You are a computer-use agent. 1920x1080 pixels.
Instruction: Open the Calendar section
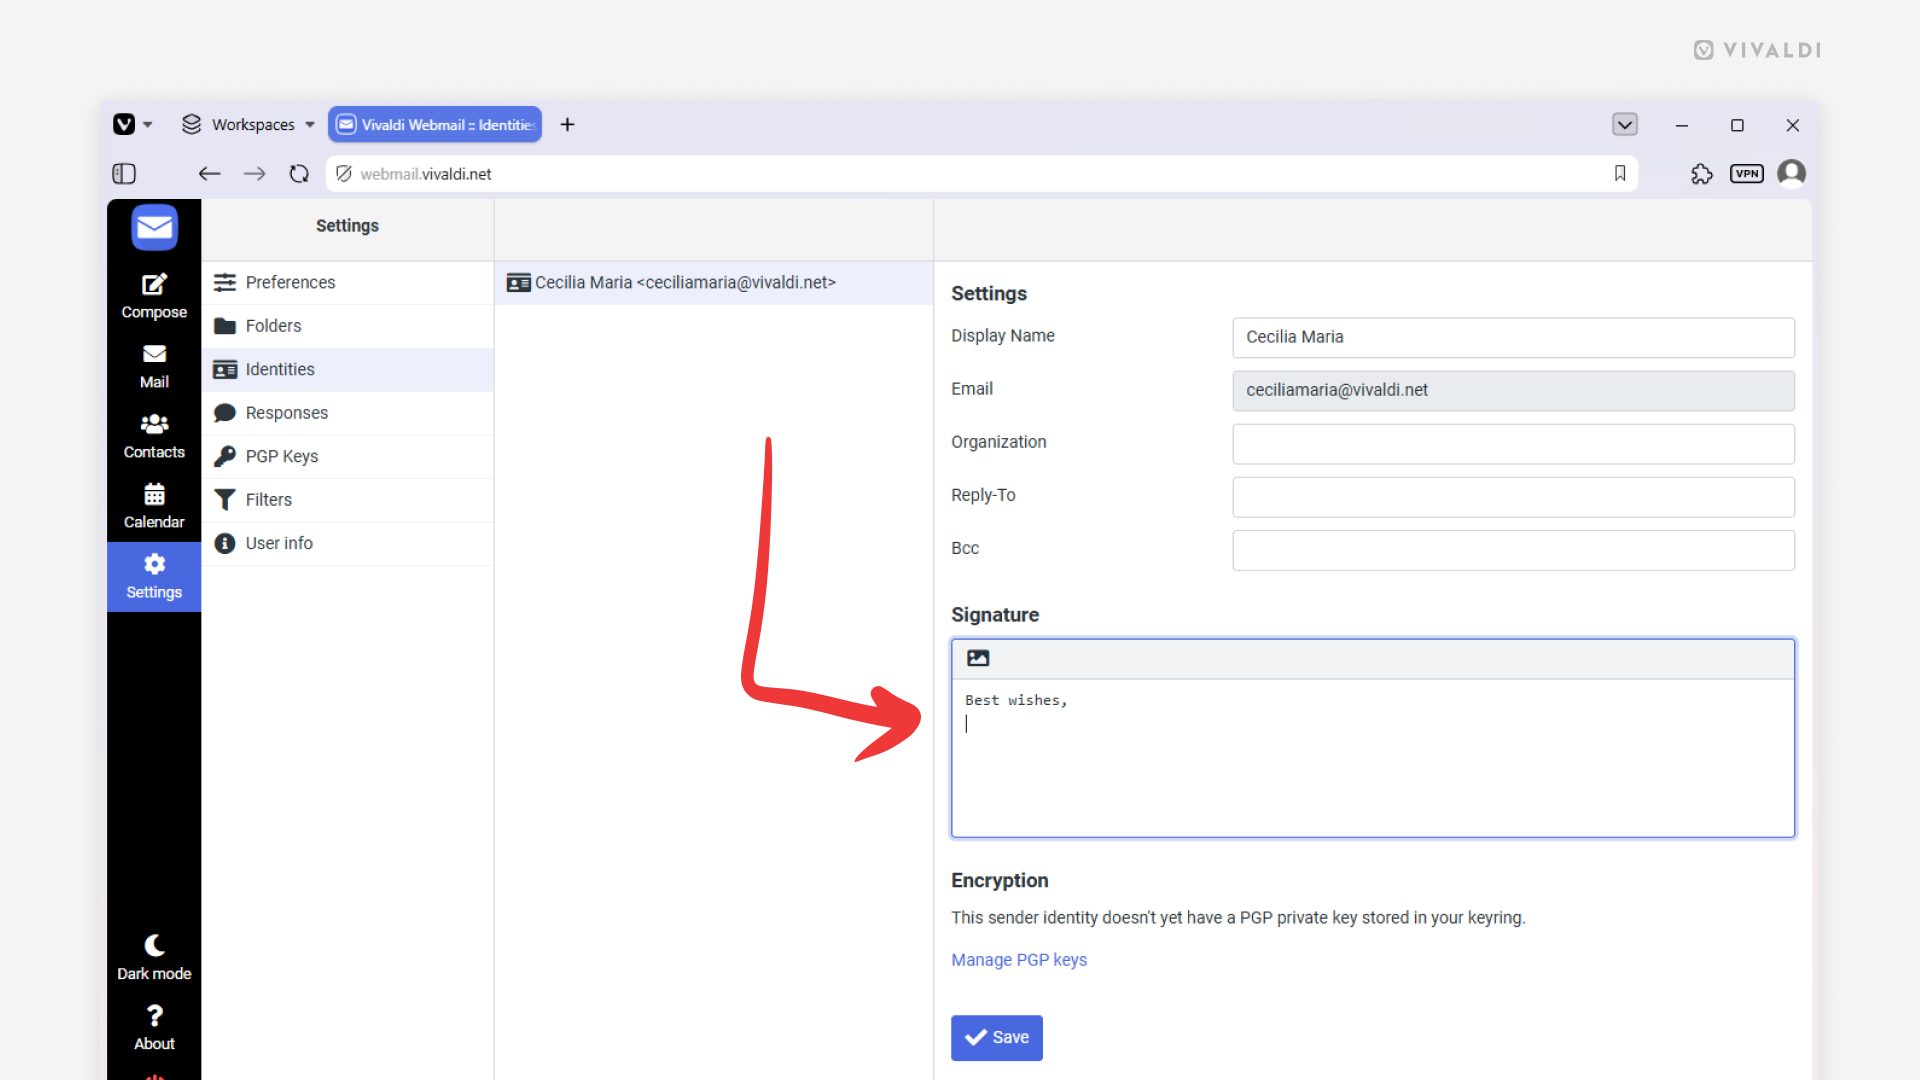coord(154,507)
